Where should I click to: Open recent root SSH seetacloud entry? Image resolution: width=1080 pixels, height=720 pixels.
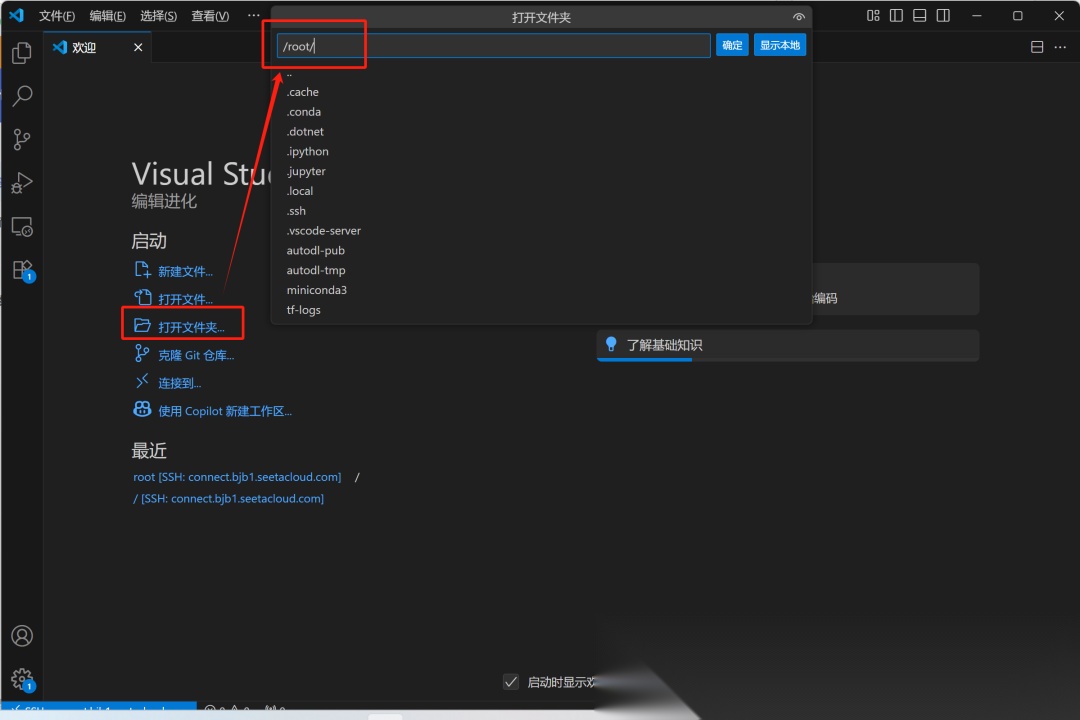(x=237, y=477)
